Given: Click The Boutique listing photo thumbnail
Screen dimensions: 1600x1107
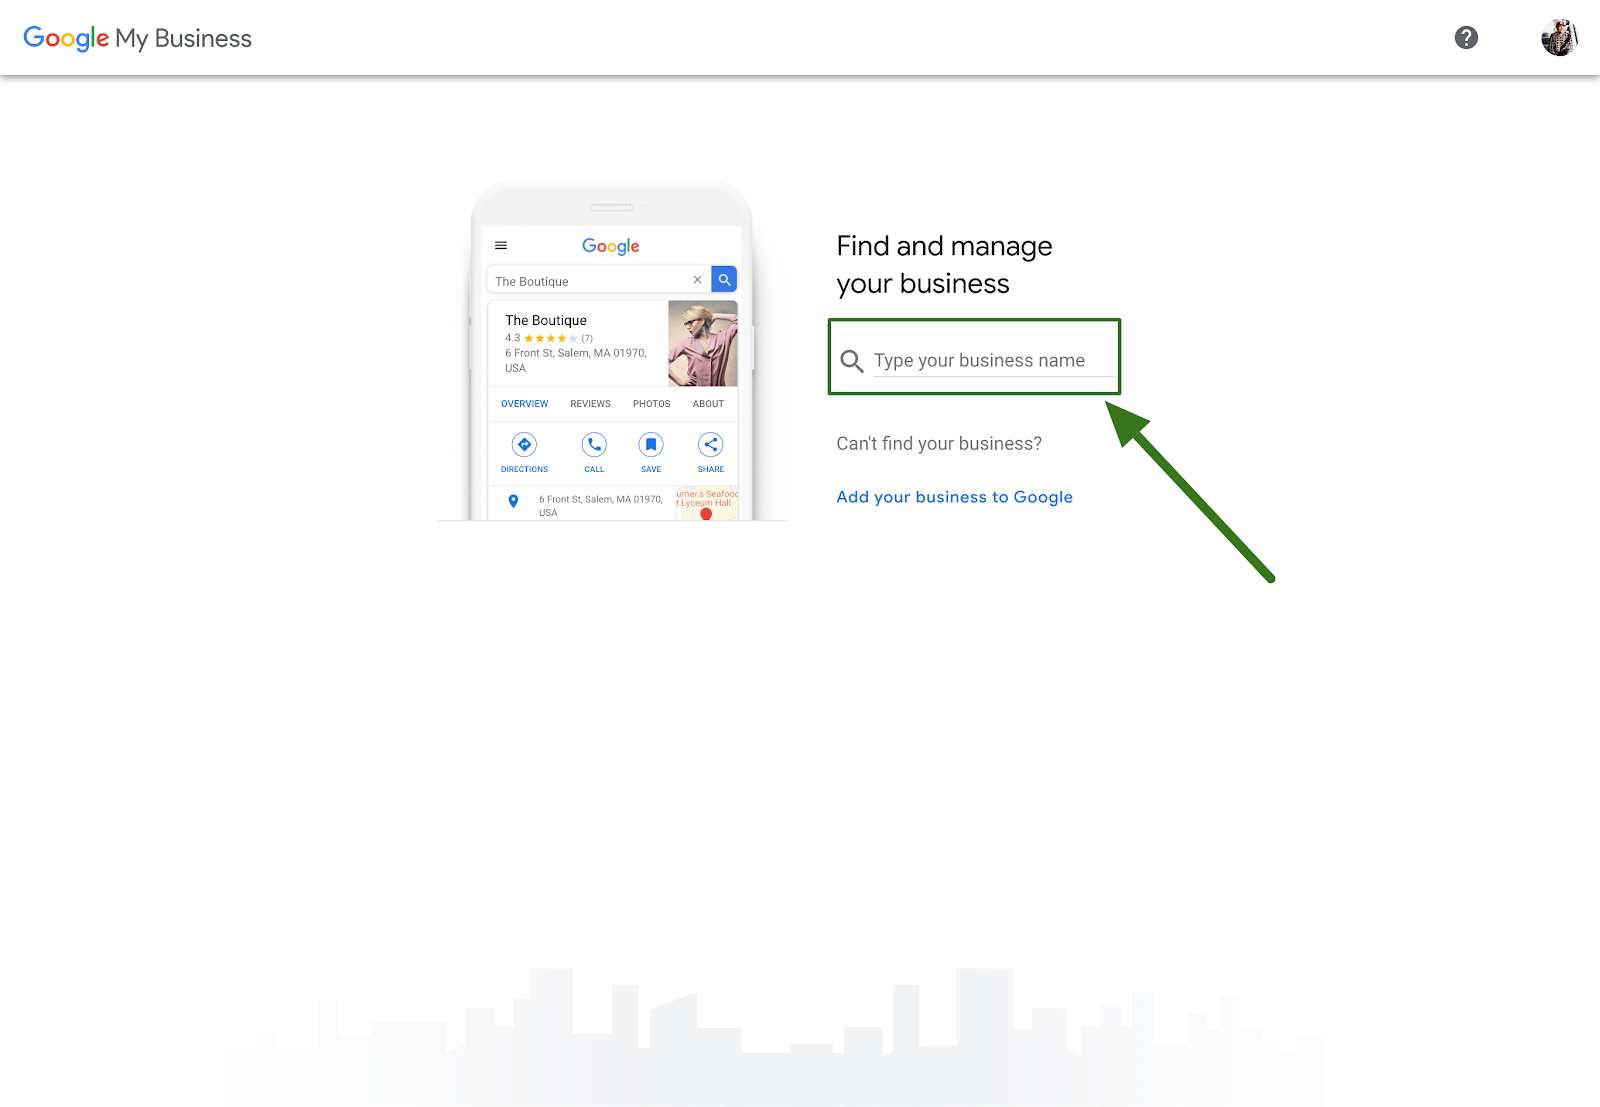Looking at the screenshot, I should tap(703, 343).
